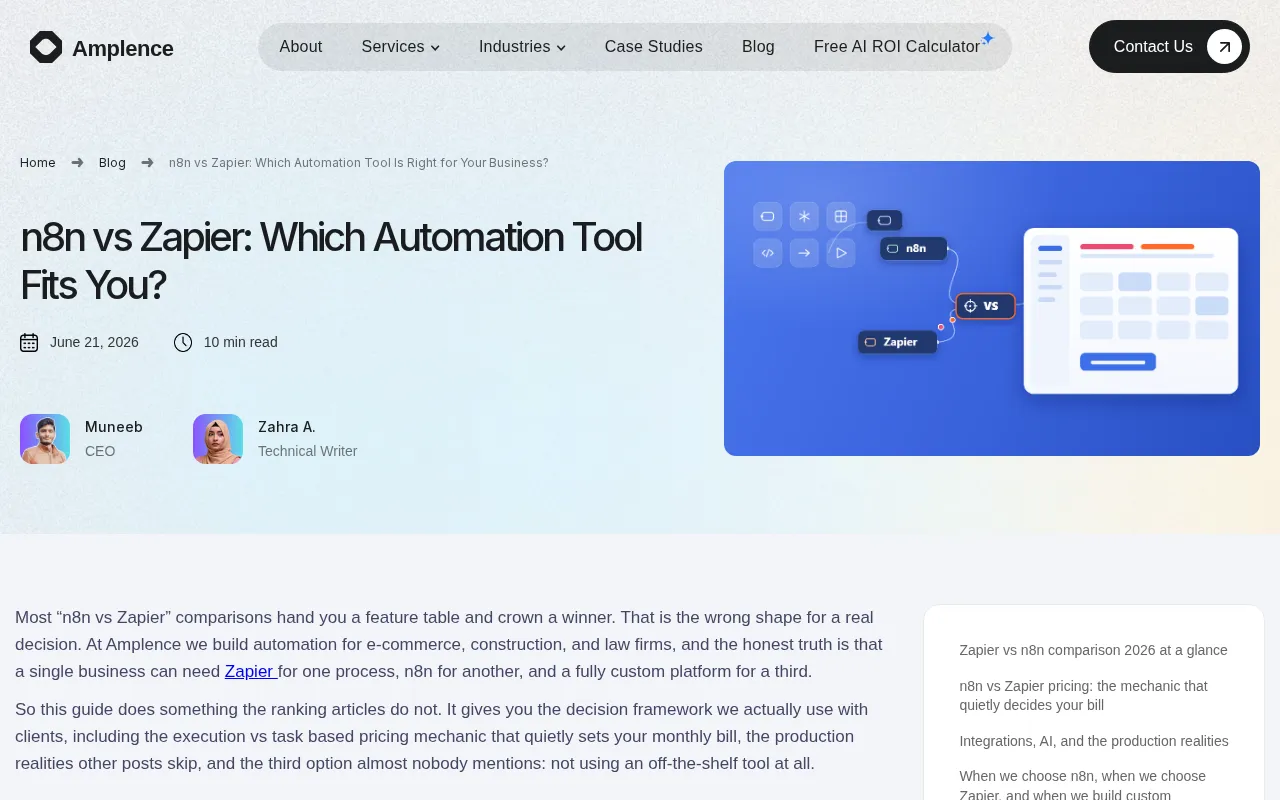Open Muneeb's author avatar
Screen dimensions: 1280x800
pyautogui.click(x=45, y=439)
